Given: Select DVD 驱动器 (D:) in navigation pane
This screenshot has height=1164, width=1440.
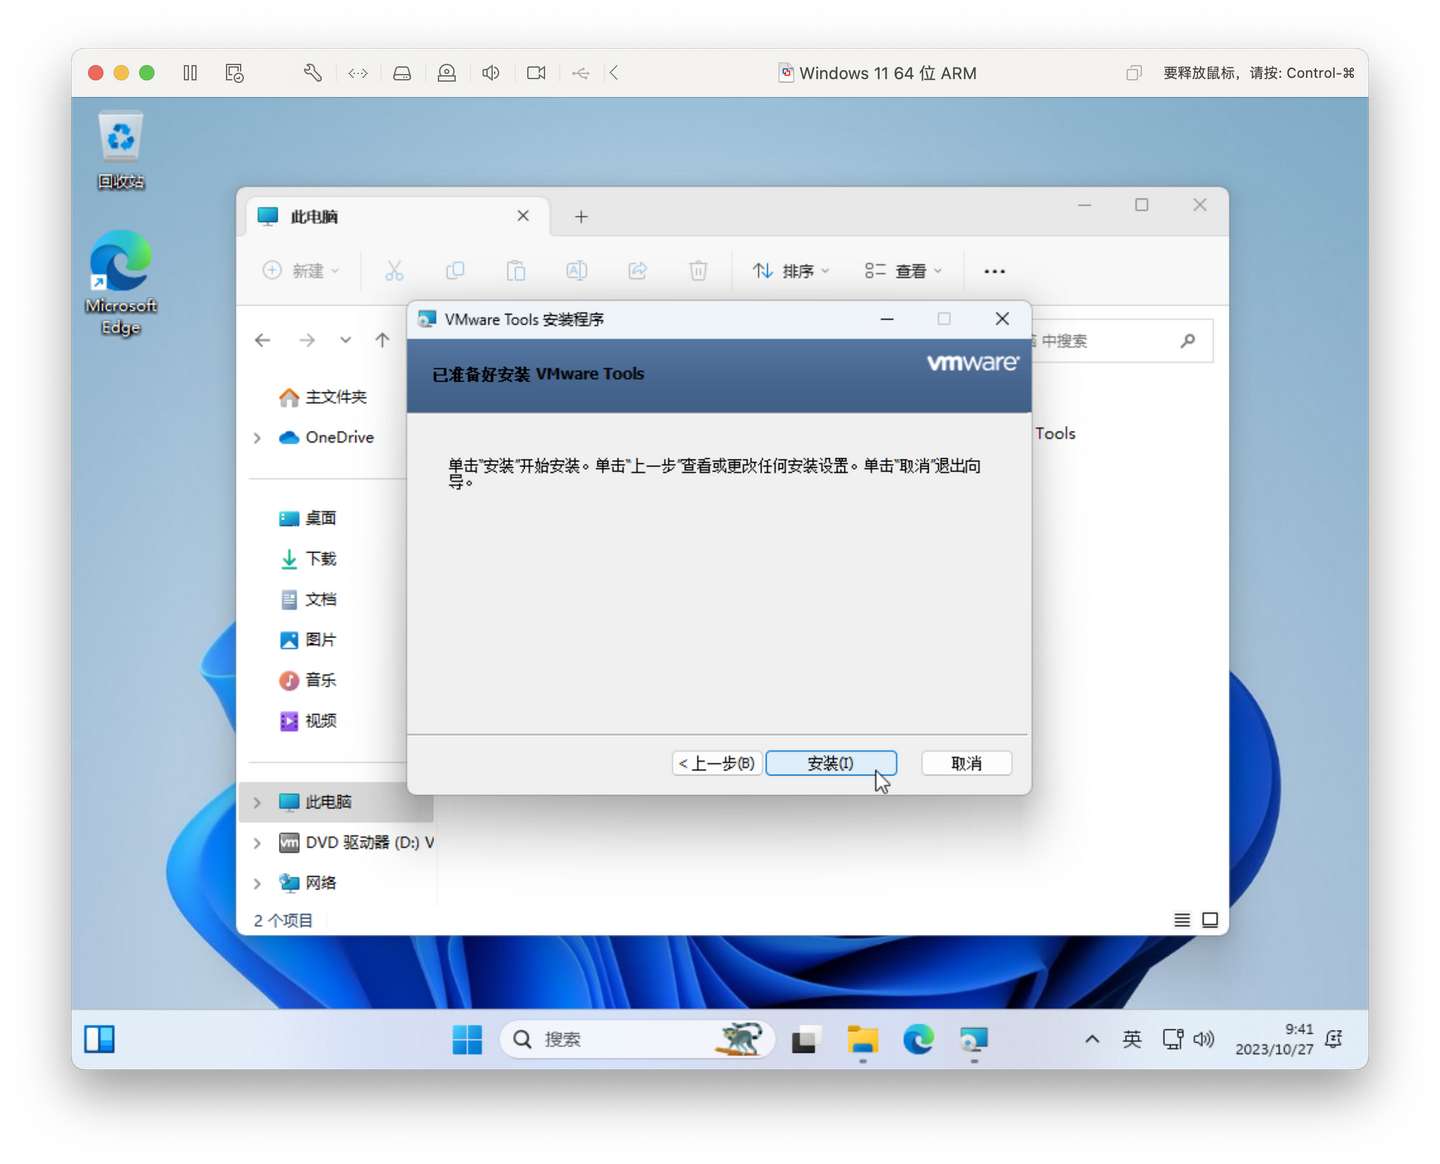Looking at the screenshot, I should pyautogui.click(x=356, y=843).
